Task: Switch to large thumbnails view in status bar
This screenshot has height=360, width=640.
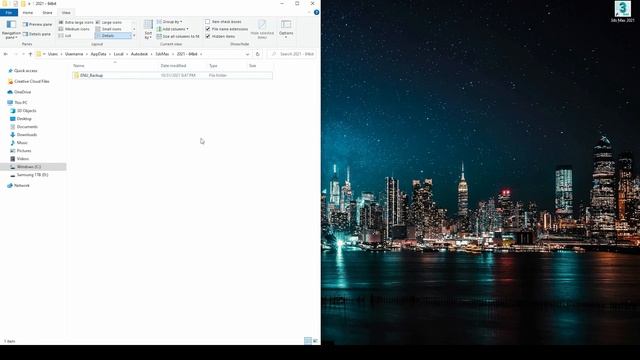Action: (x=315, y=341)
